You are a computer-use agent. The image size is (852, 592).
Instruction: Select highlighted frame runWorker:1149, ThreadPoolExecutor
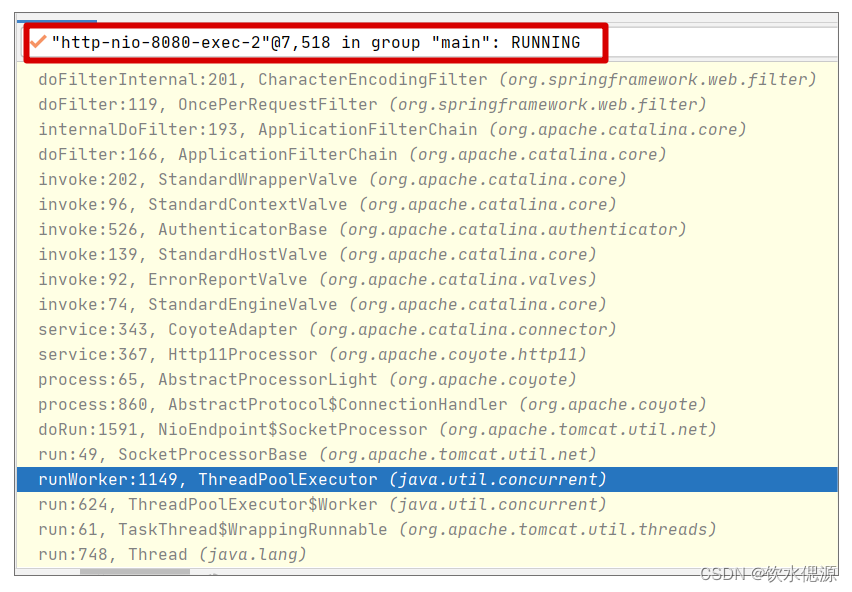point(427,480)
